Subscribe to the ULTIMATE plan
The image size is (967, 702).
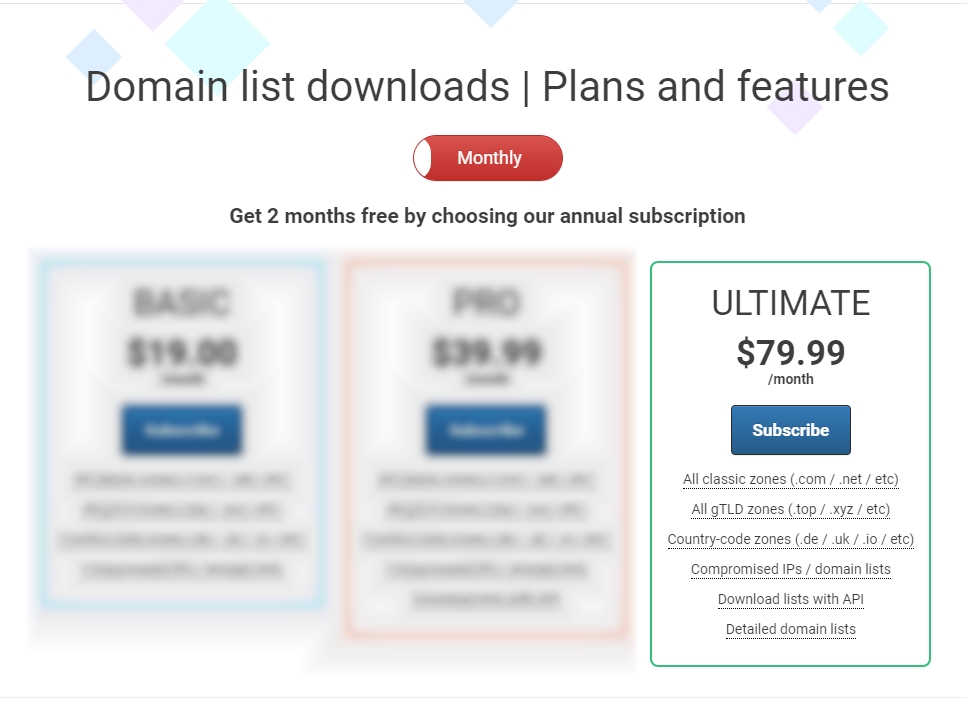pos(790,430)
